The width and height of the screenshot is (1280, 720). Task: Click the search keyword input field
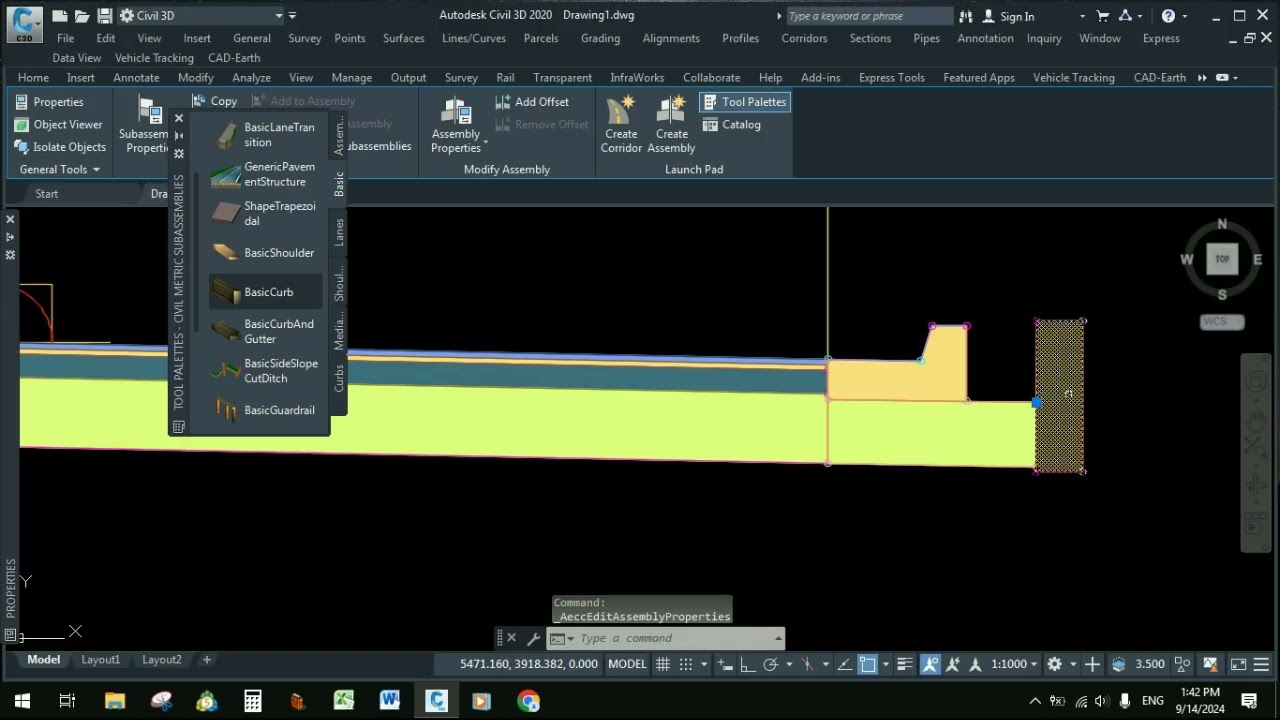[x=868, y=16]
